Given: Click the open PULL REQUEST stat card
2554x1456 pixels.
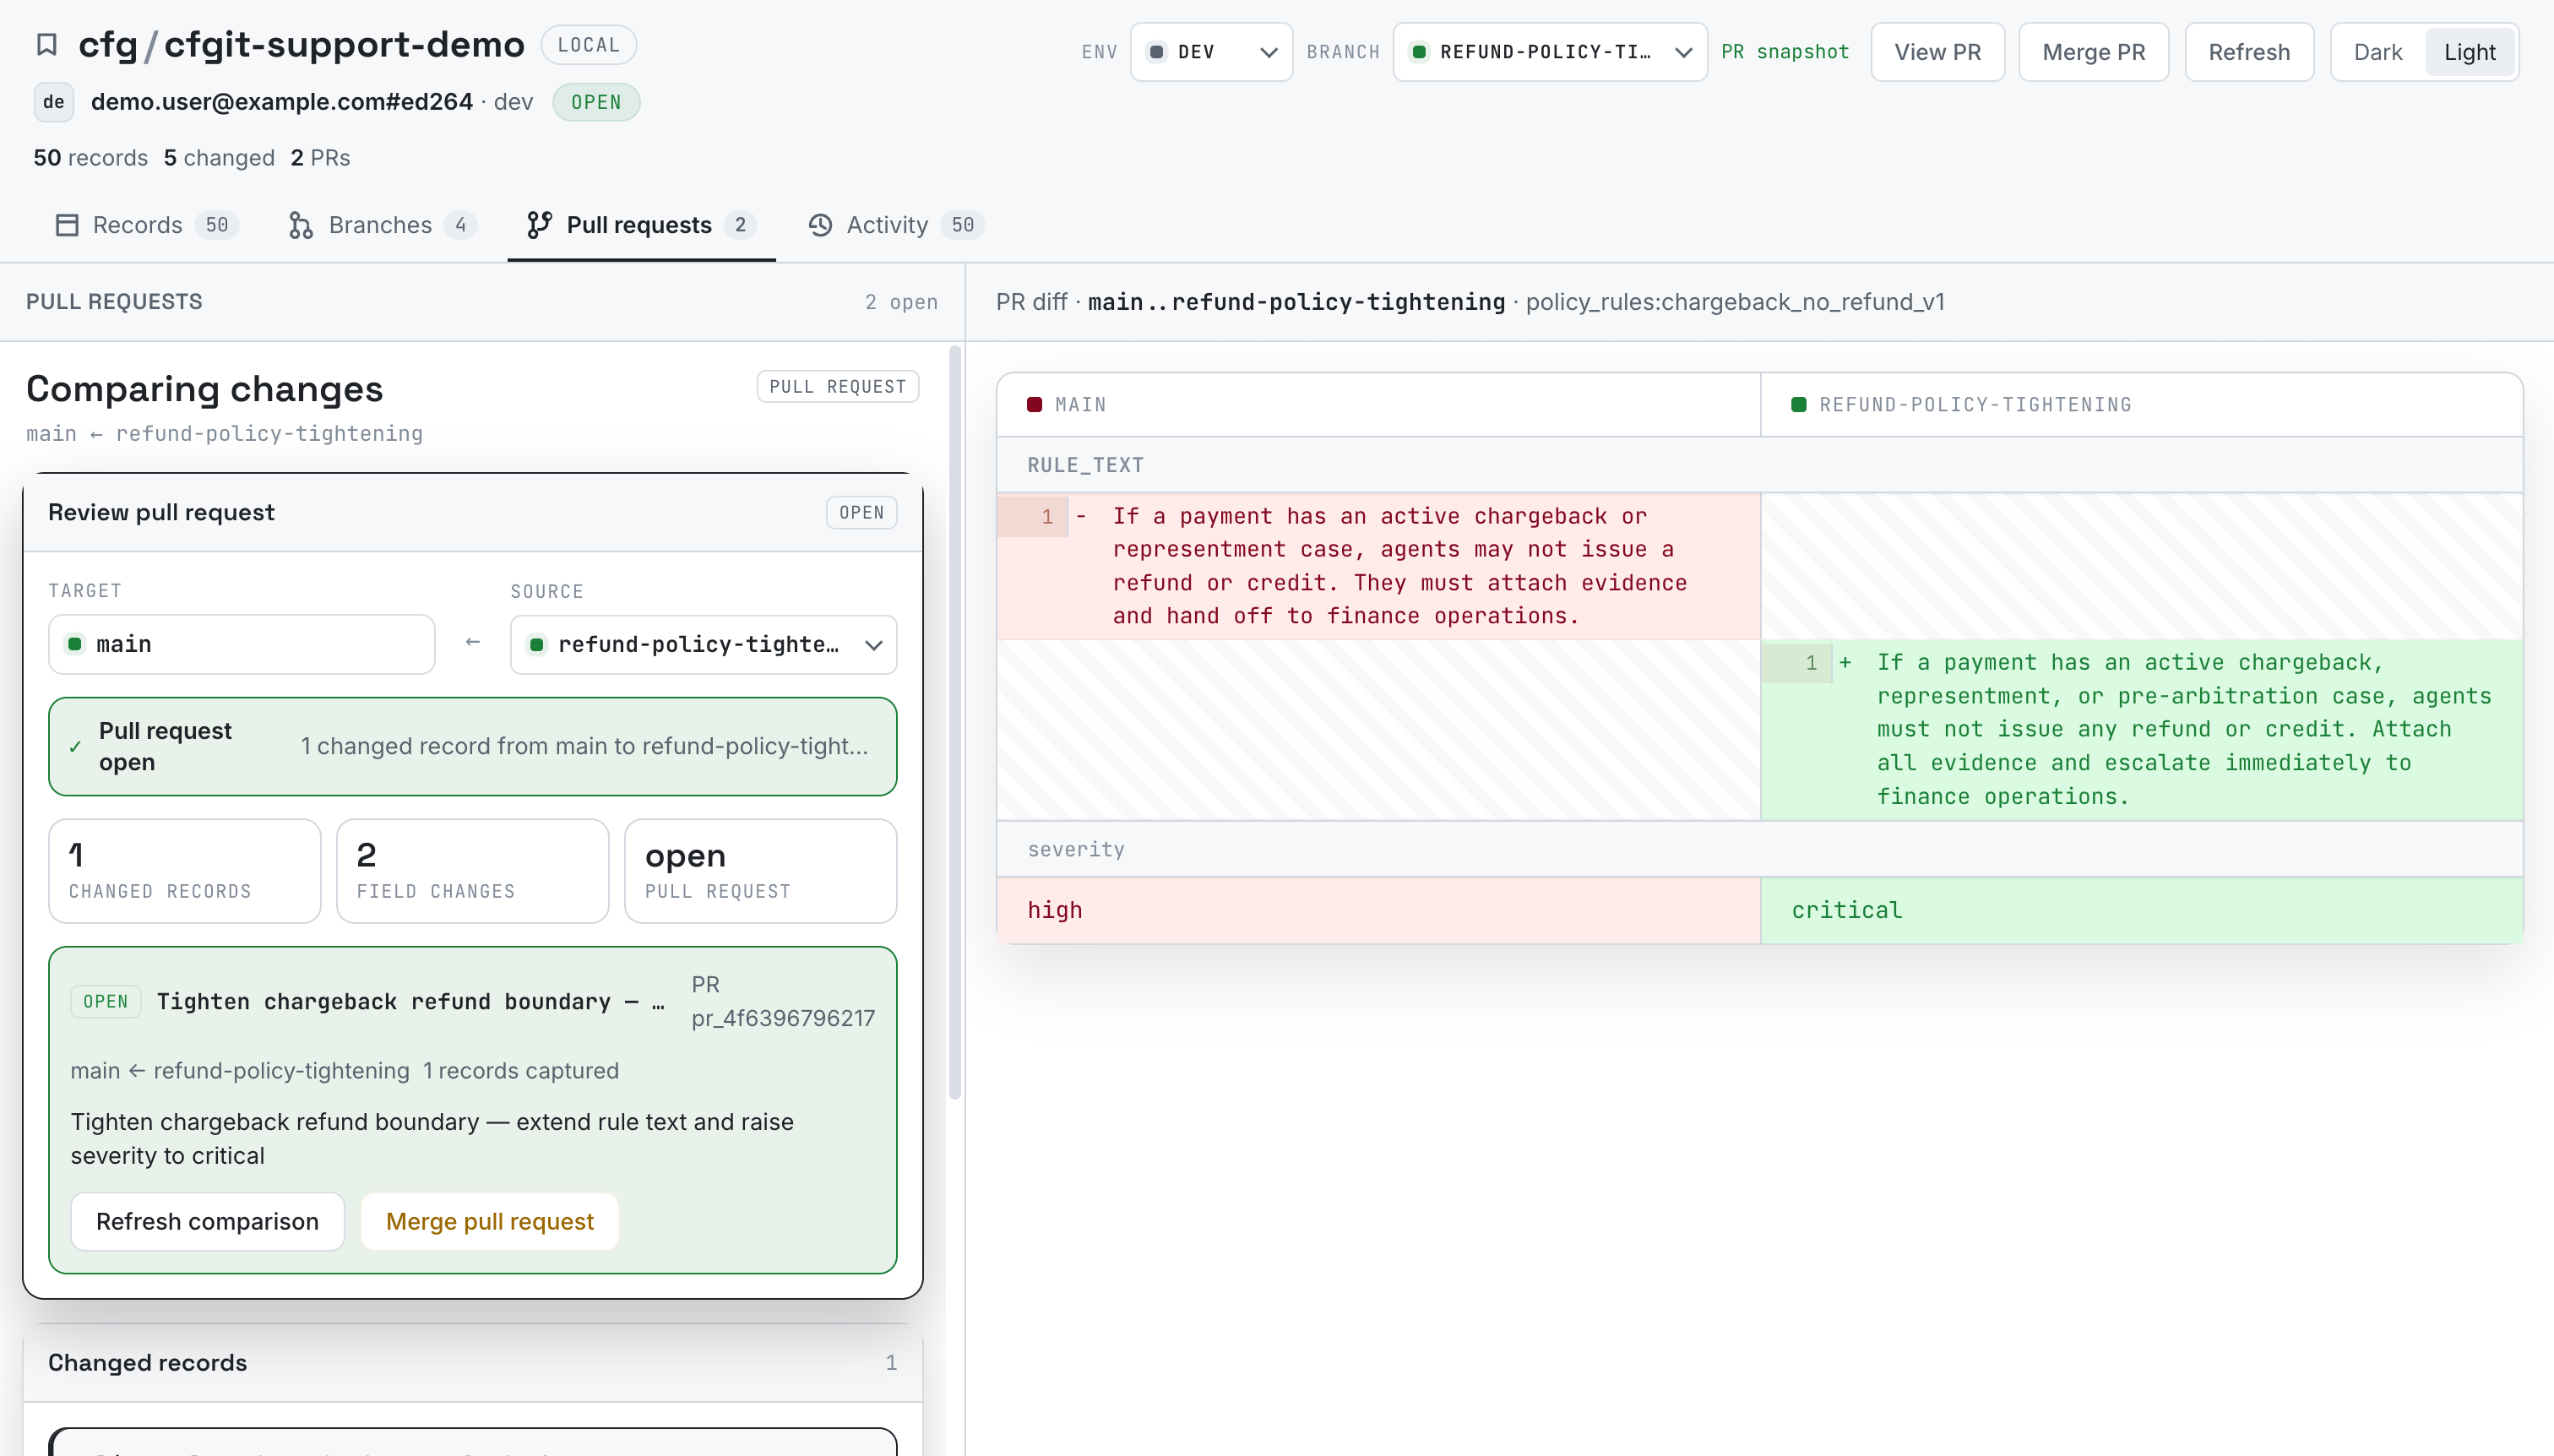Looking at the screenshot, I should tap(761, 871).
